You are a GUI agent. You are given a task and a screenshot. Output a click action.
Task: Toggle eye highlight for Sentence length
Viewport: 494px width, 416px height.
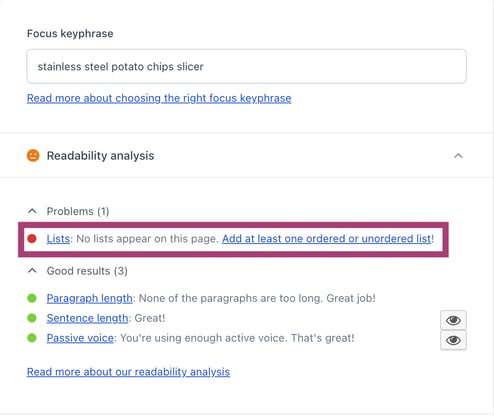[x=453, y=320]
